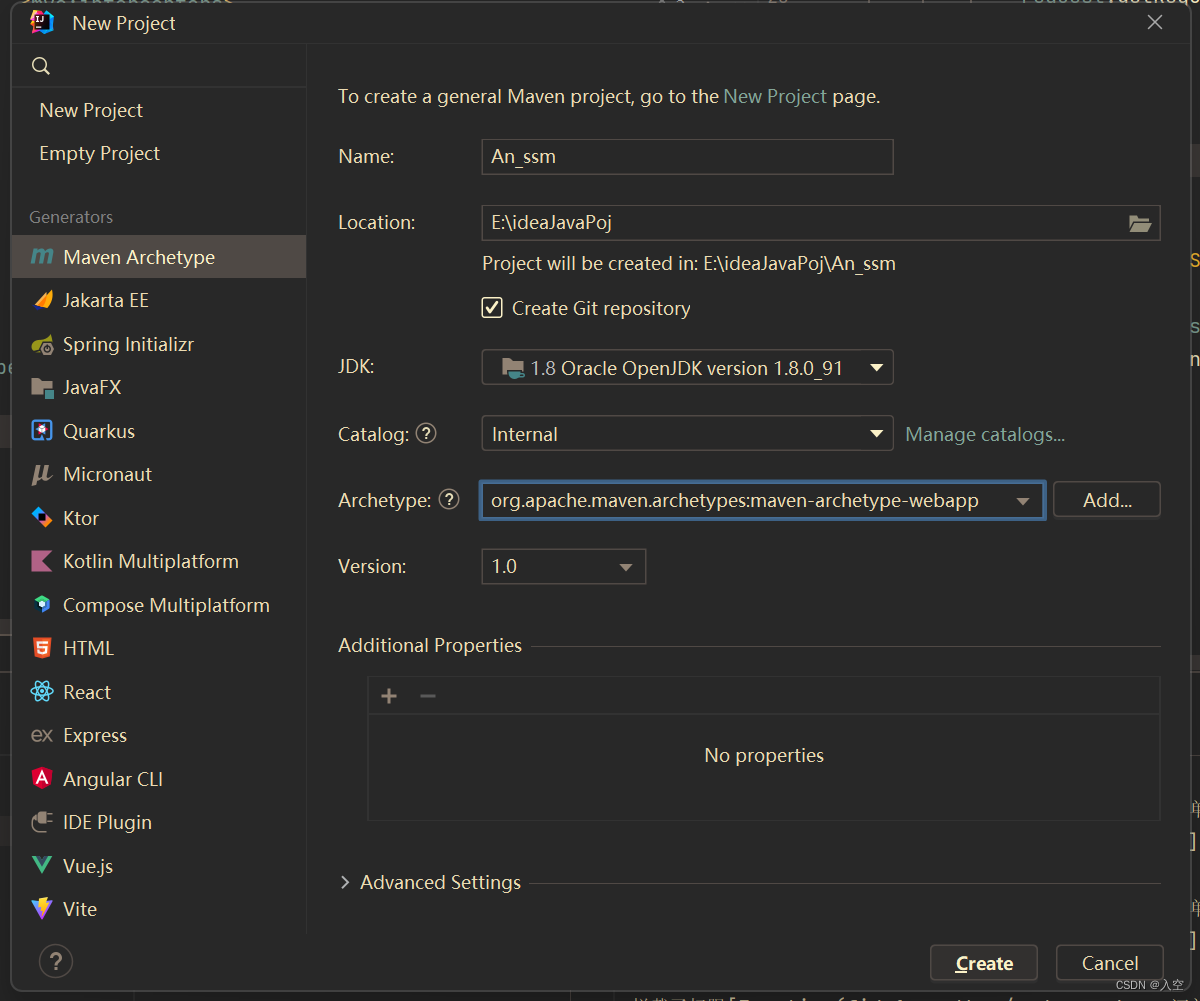Click the Name field containing An_ssm
Screen dimensions: 1200x1001
point(687,157)
